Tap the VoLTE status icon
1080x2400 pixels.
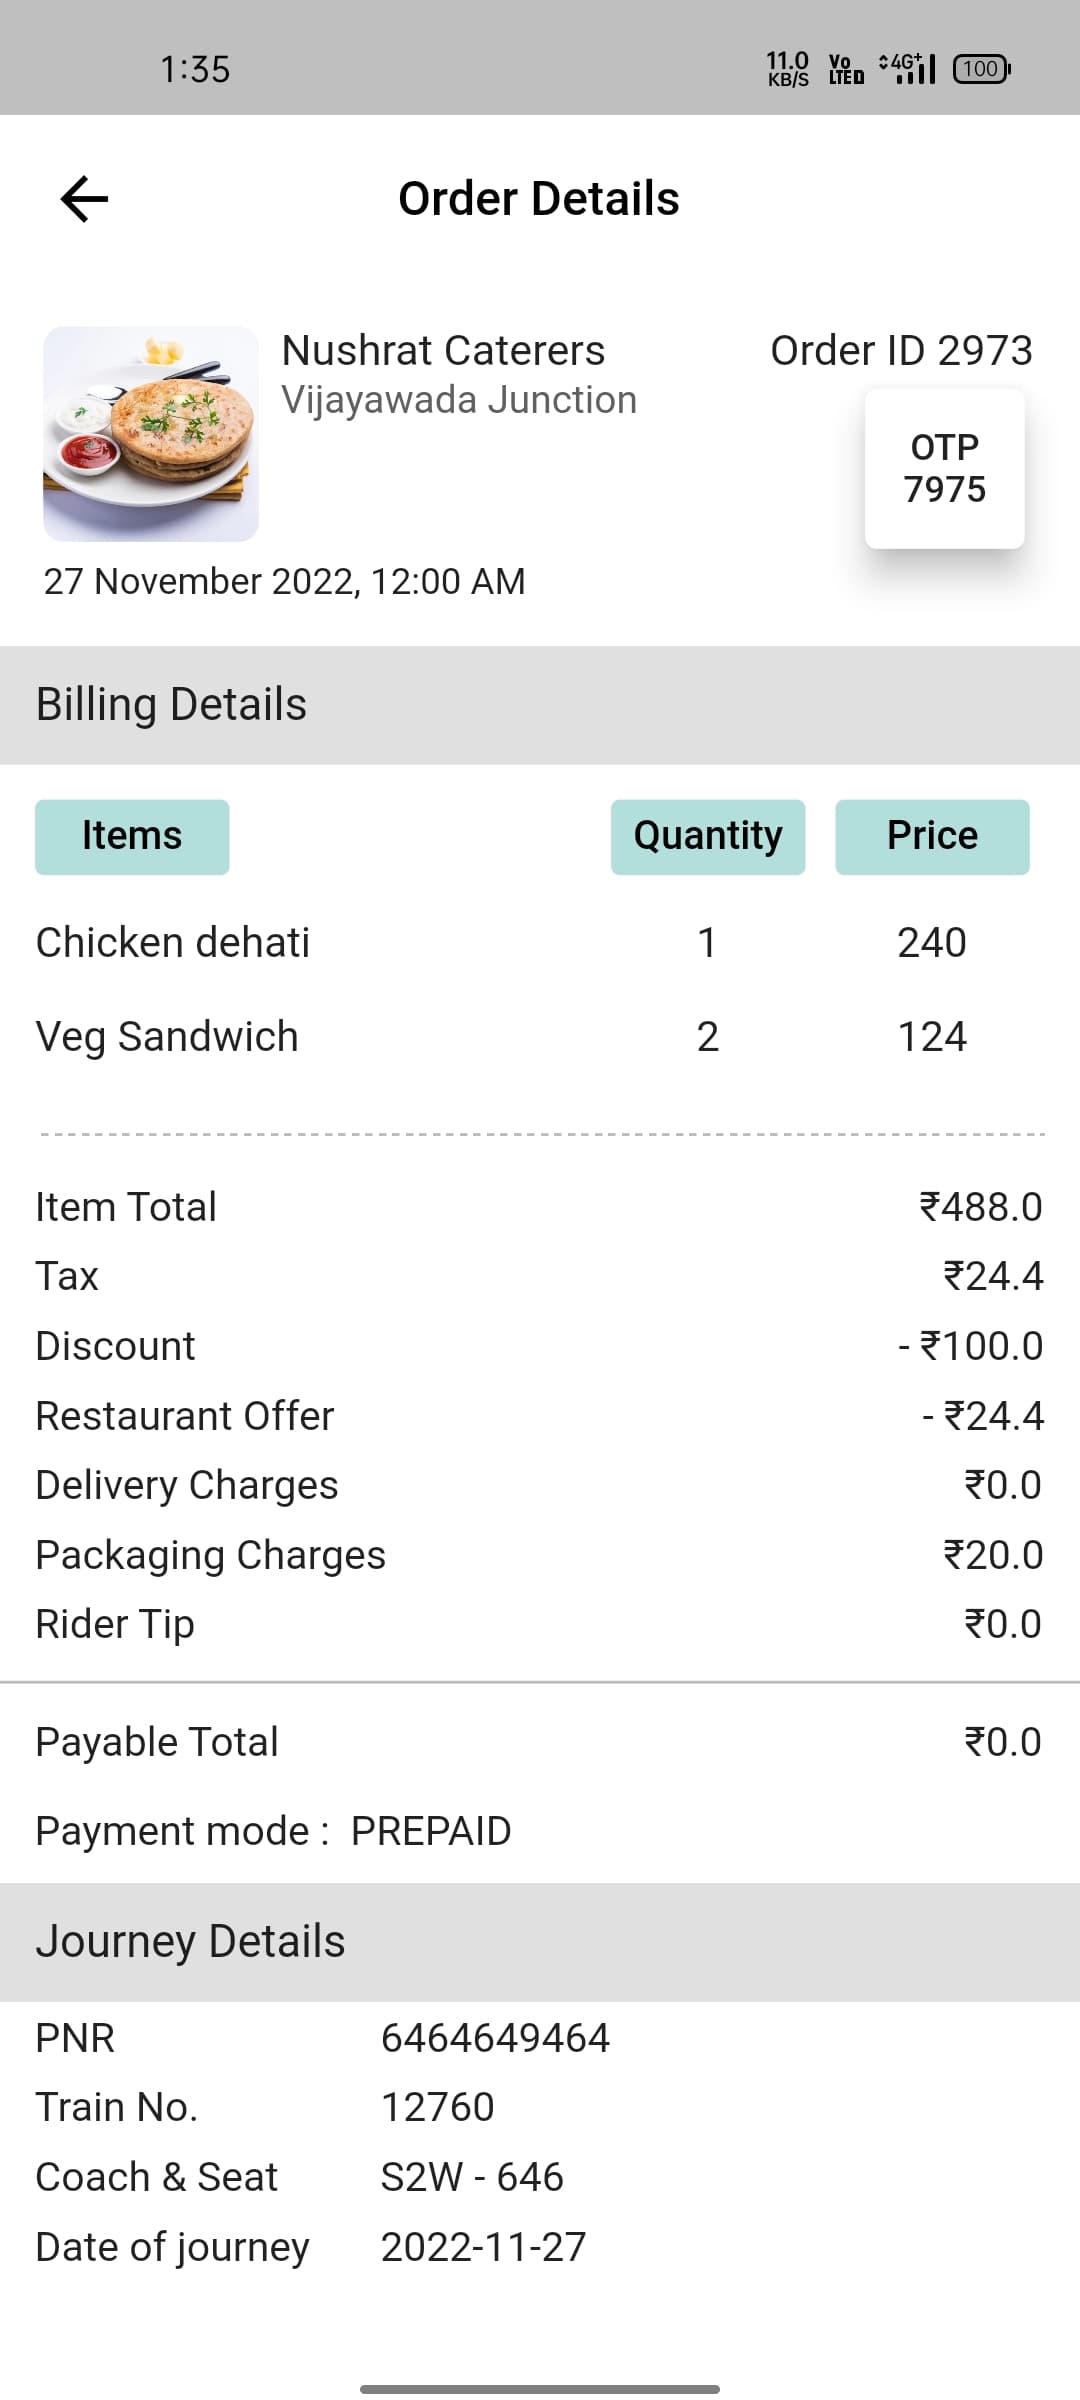(846, 69)
